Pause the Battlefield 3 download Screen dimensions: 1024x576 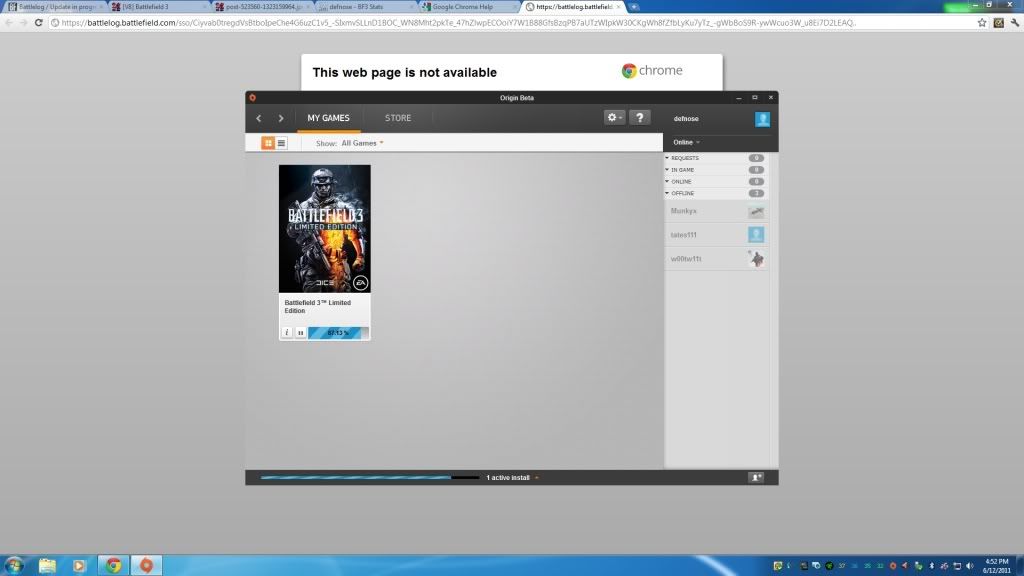coord(300,332)
